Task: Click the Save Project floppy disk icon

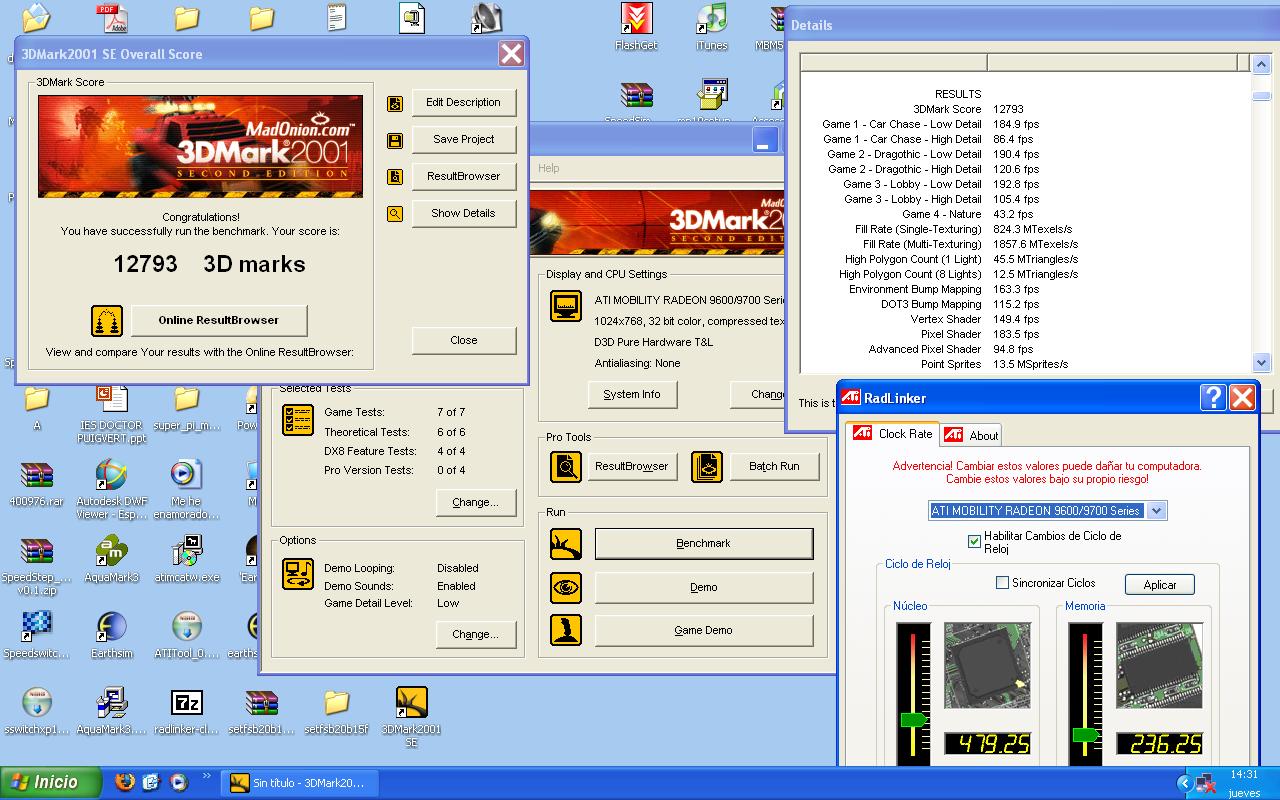Action: point(395,140)
